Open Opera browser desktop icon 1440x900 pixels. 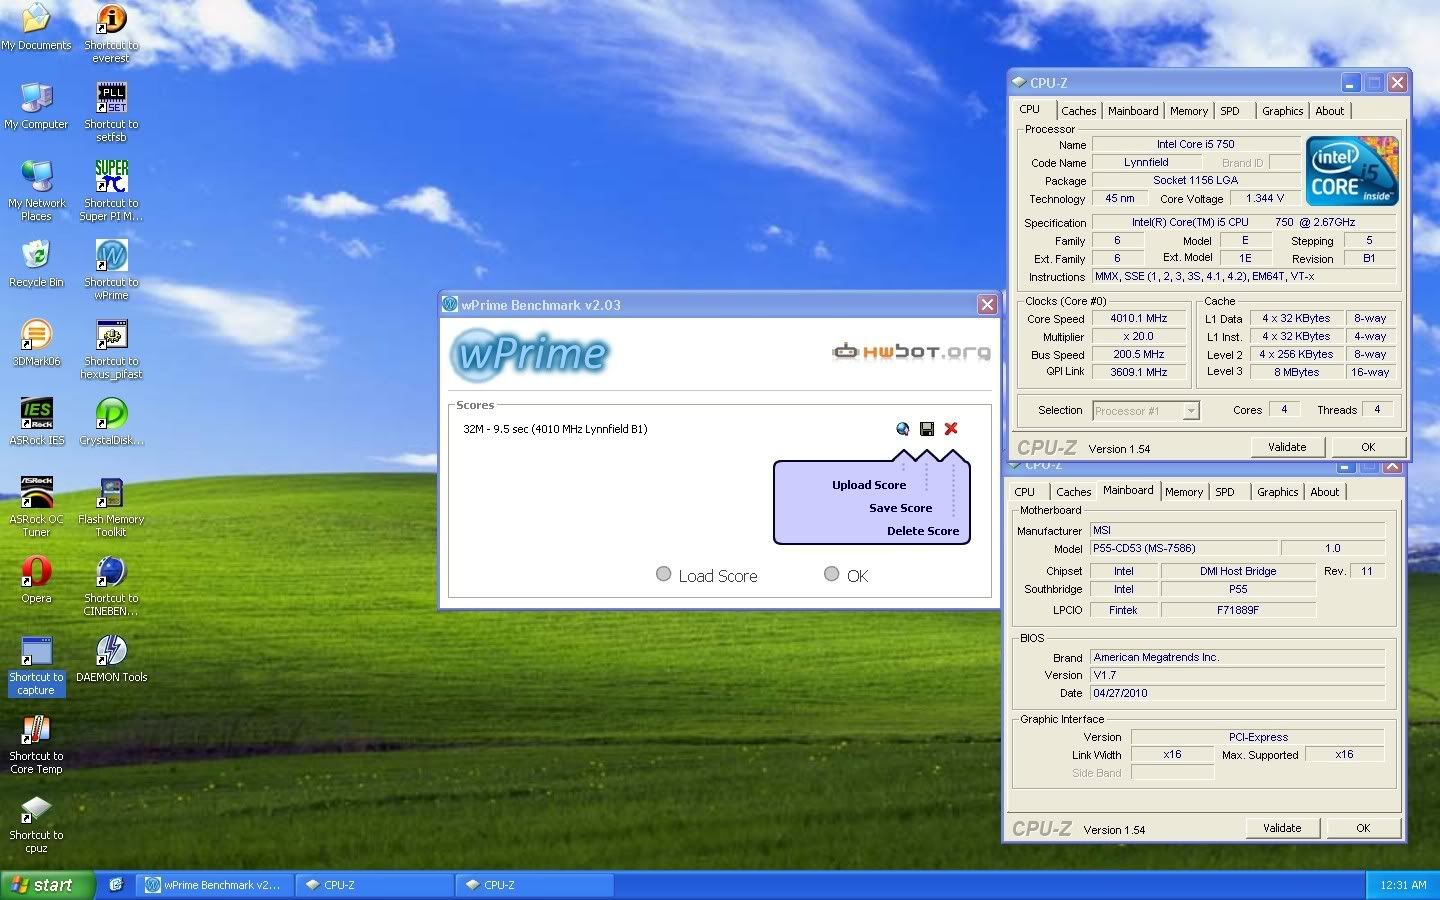pyautogui.click(x=36, y=579)
